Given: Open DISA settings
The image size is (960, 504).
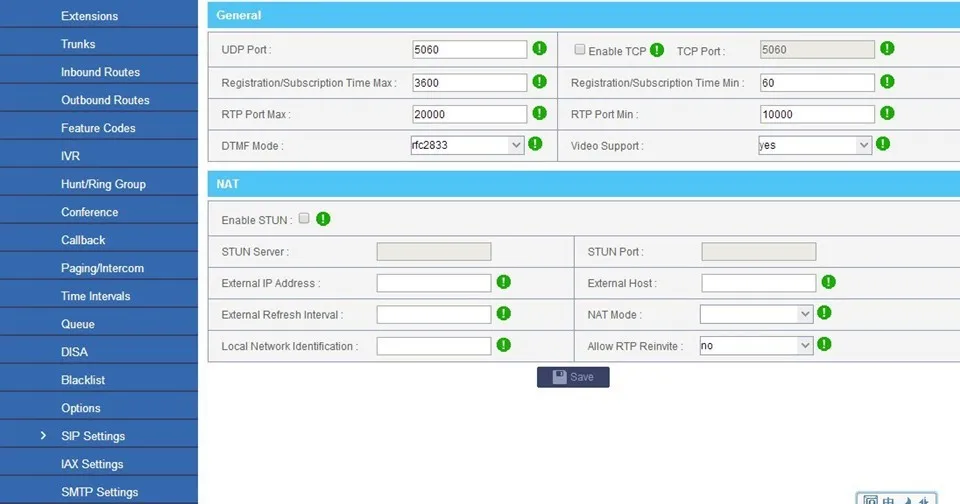Looking at the screenshot, I should (74, 352).
